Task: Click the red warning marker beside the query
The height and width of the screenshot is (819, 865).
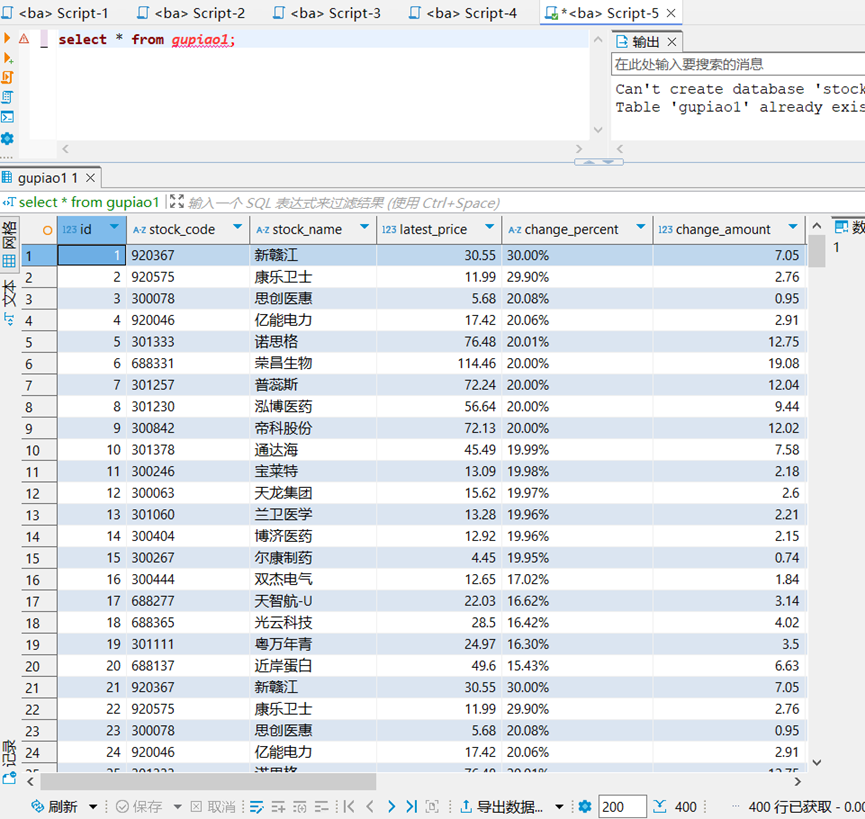Action: coord(24,39)
